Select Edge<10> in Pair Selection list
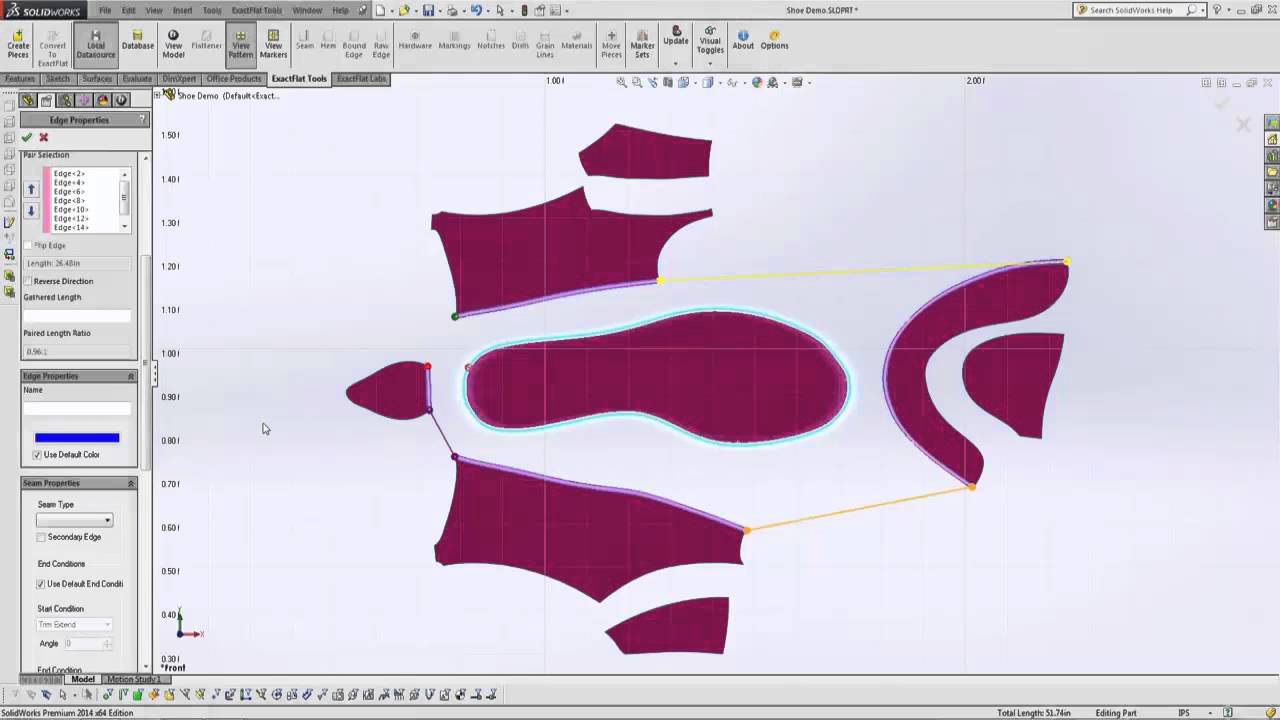The height and width of the screenshot is (720, 1280). click(71, 210)
